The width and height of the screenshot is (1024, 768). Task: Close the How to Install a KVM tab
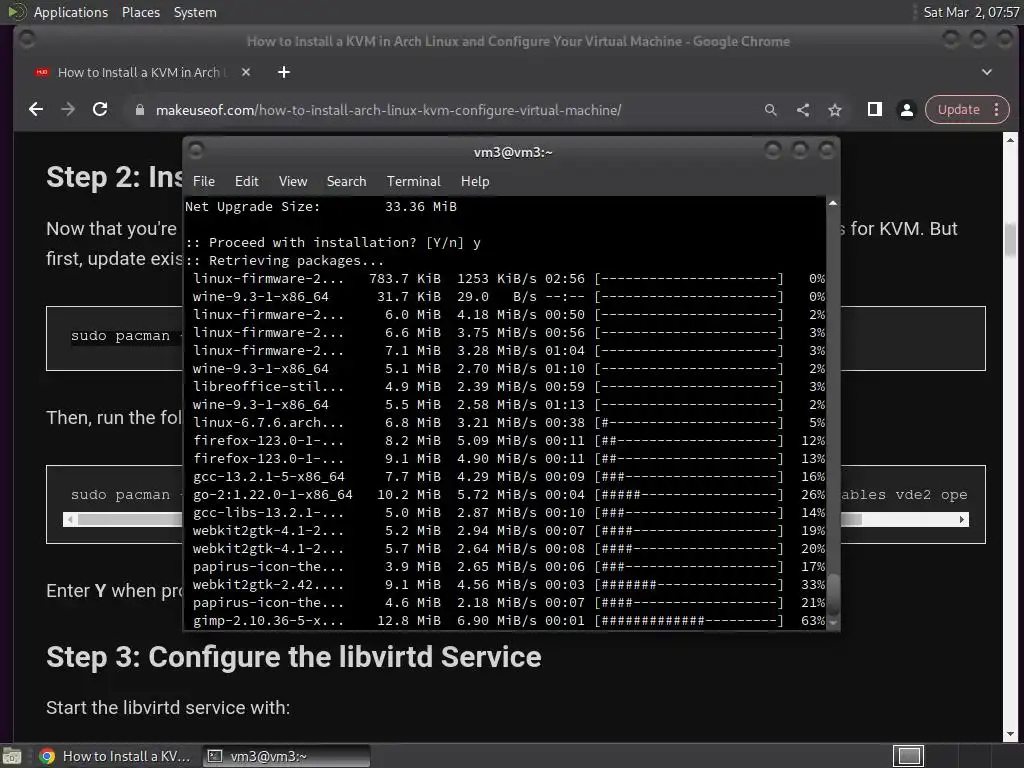(246, 72)
